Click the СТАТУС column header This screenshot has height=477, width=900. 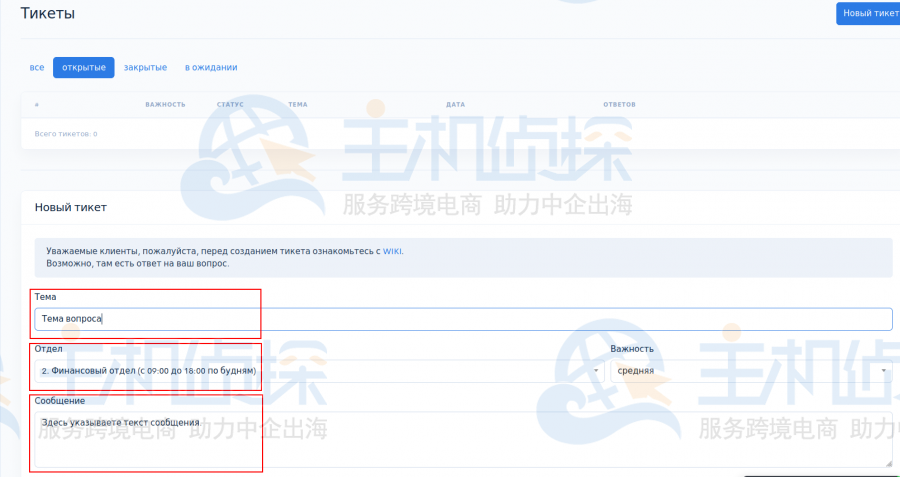tap(230, 104)
